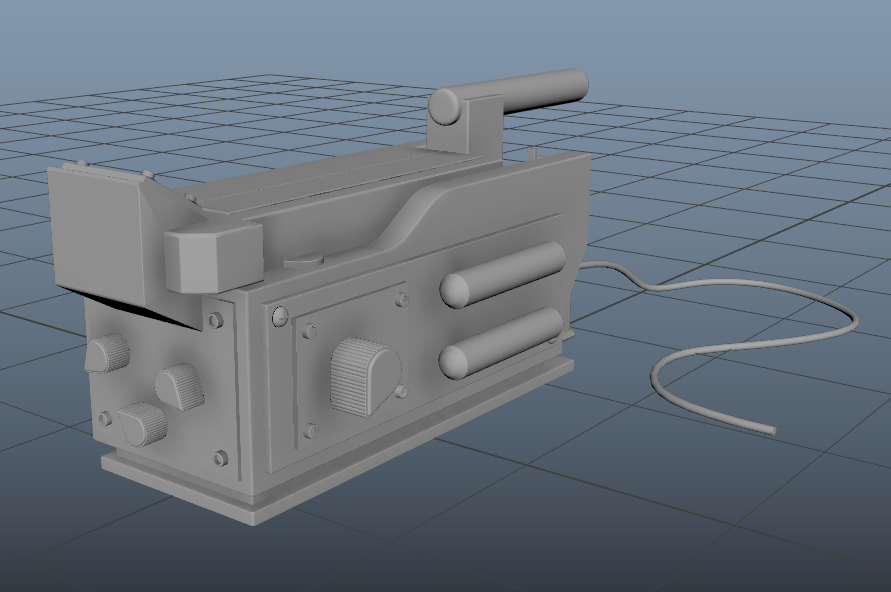Select the long cylindrical handle on top

(x=507, y=95)
